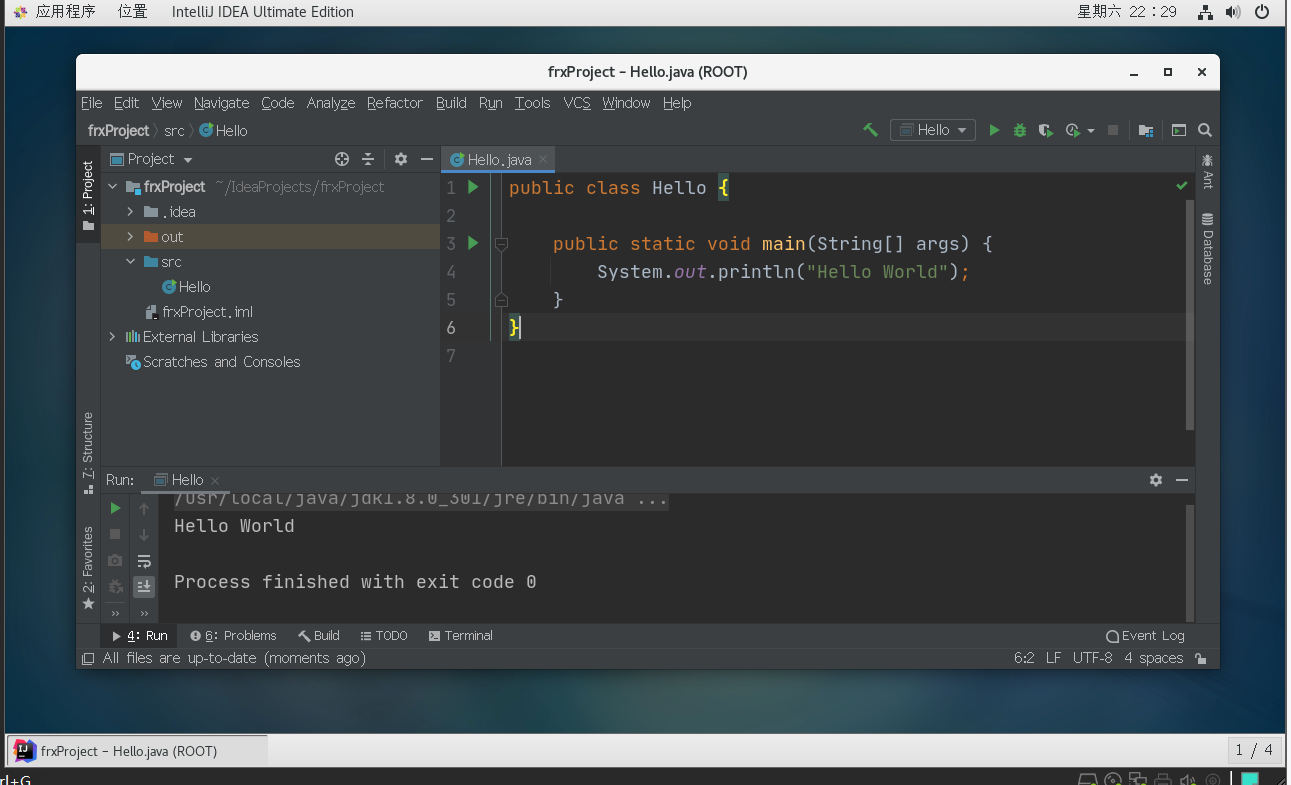Click the LF line separator indicator
This screenshot has height=785, width=1291.
click(x=1053, y=658)
